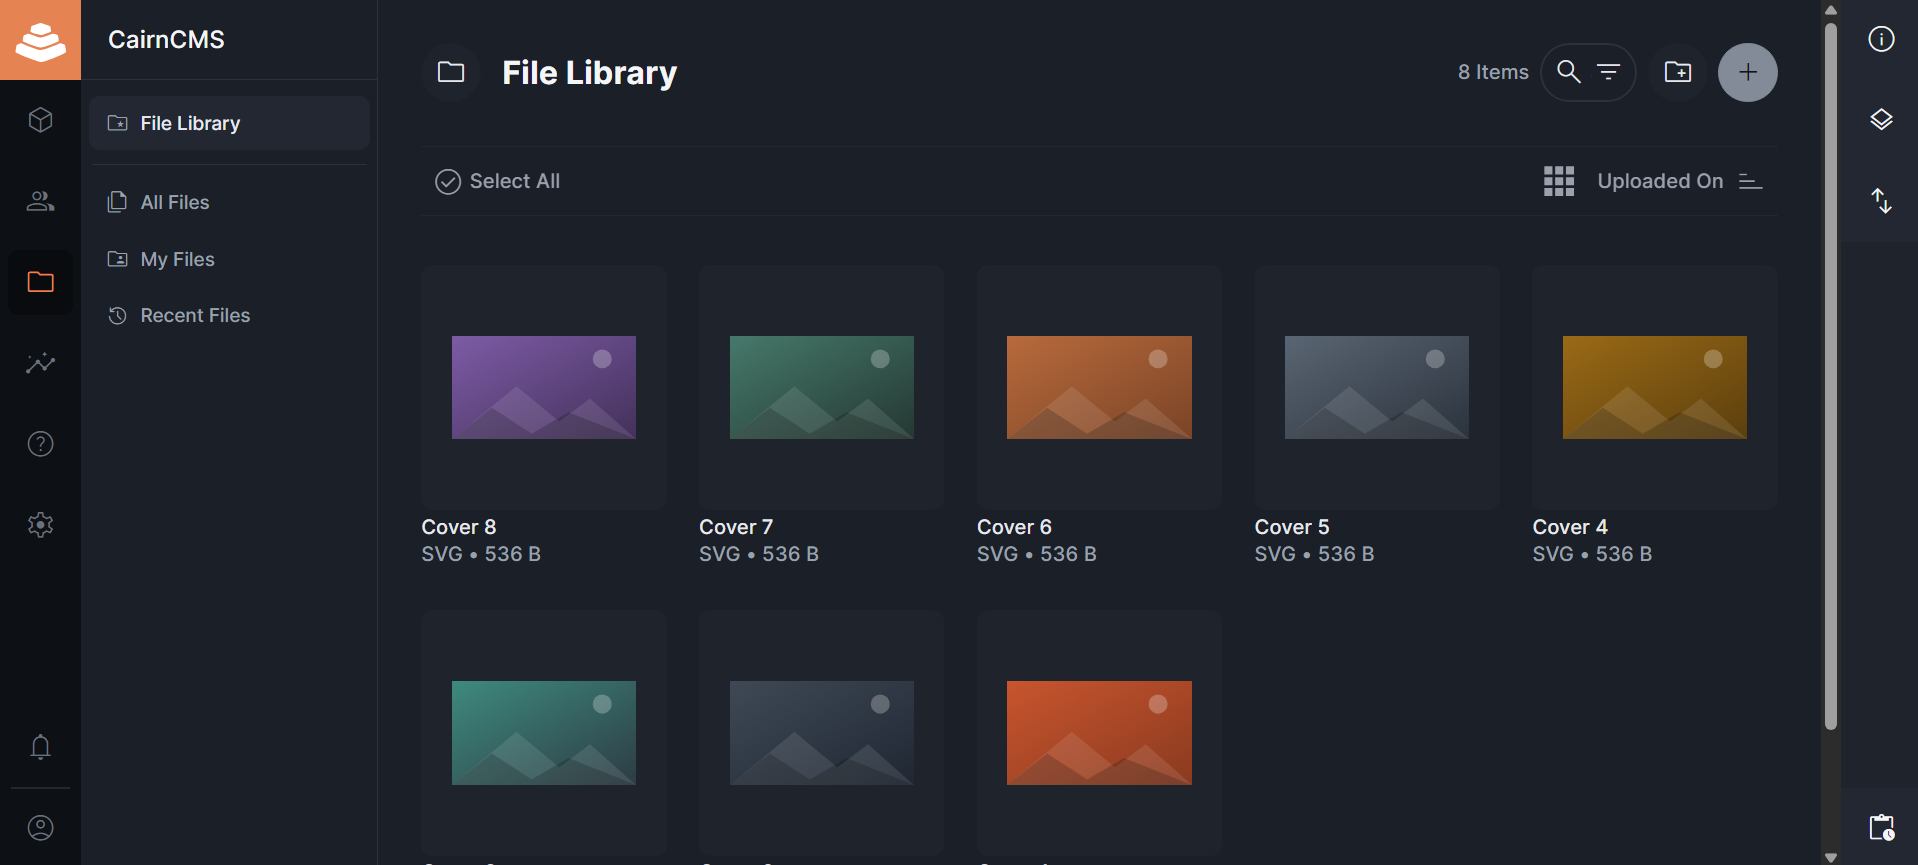The image size is (1918, 865).
Task: Open the info sidebar icon
Action: click(x=1881, y=39)
